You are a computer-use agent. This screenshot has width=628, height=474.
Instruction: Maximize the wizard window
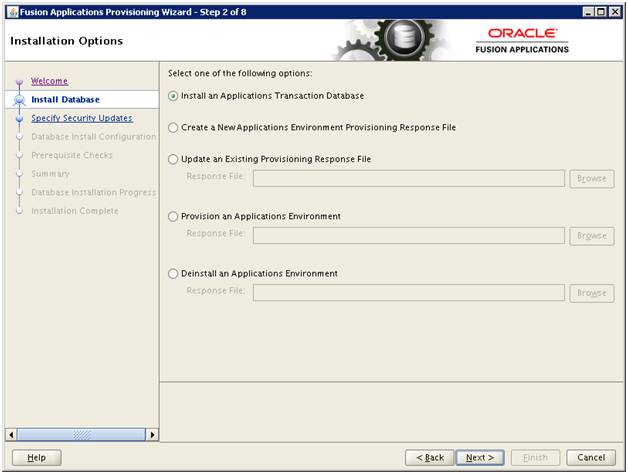pyautogui.click(x=601, y=12)
